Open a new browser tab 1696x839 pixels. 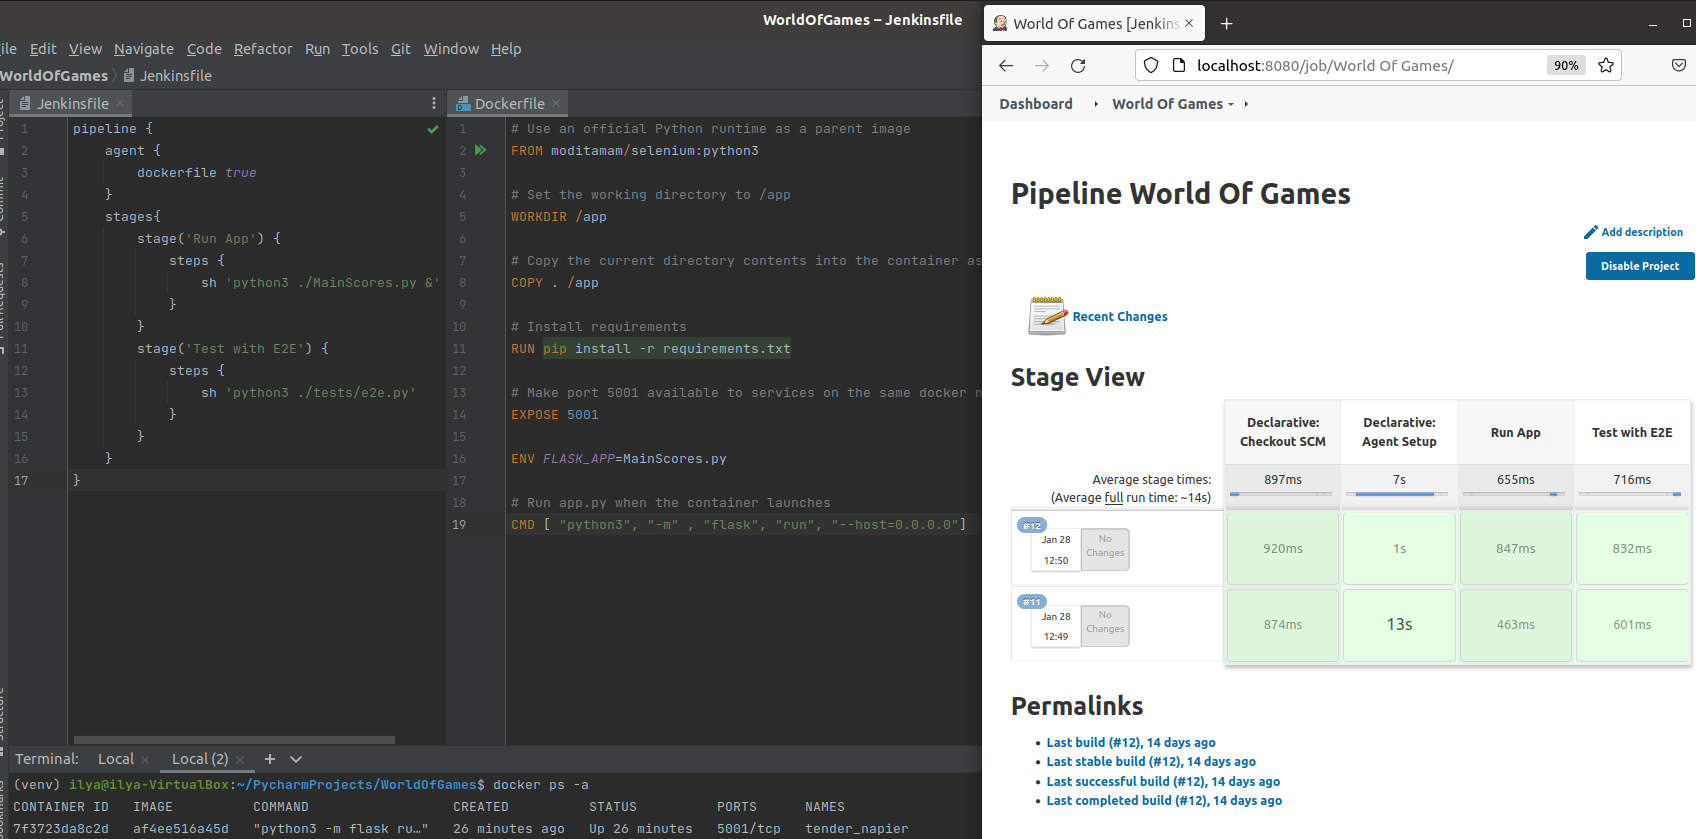tap(1227, 23)
